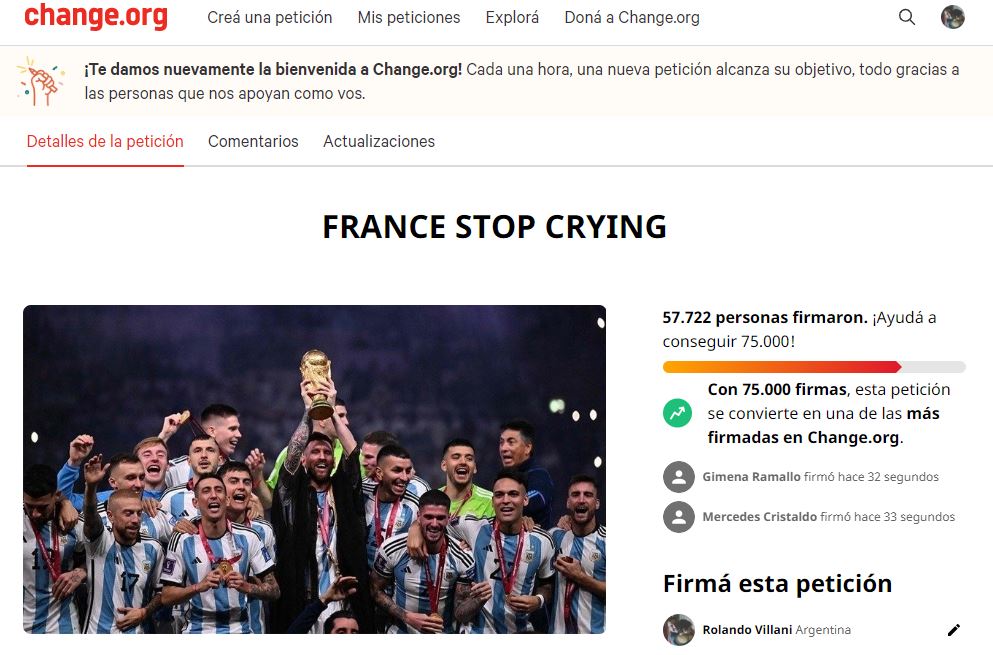
Task: Go to Mis peticiones
Action: click(x=409, y=18)
